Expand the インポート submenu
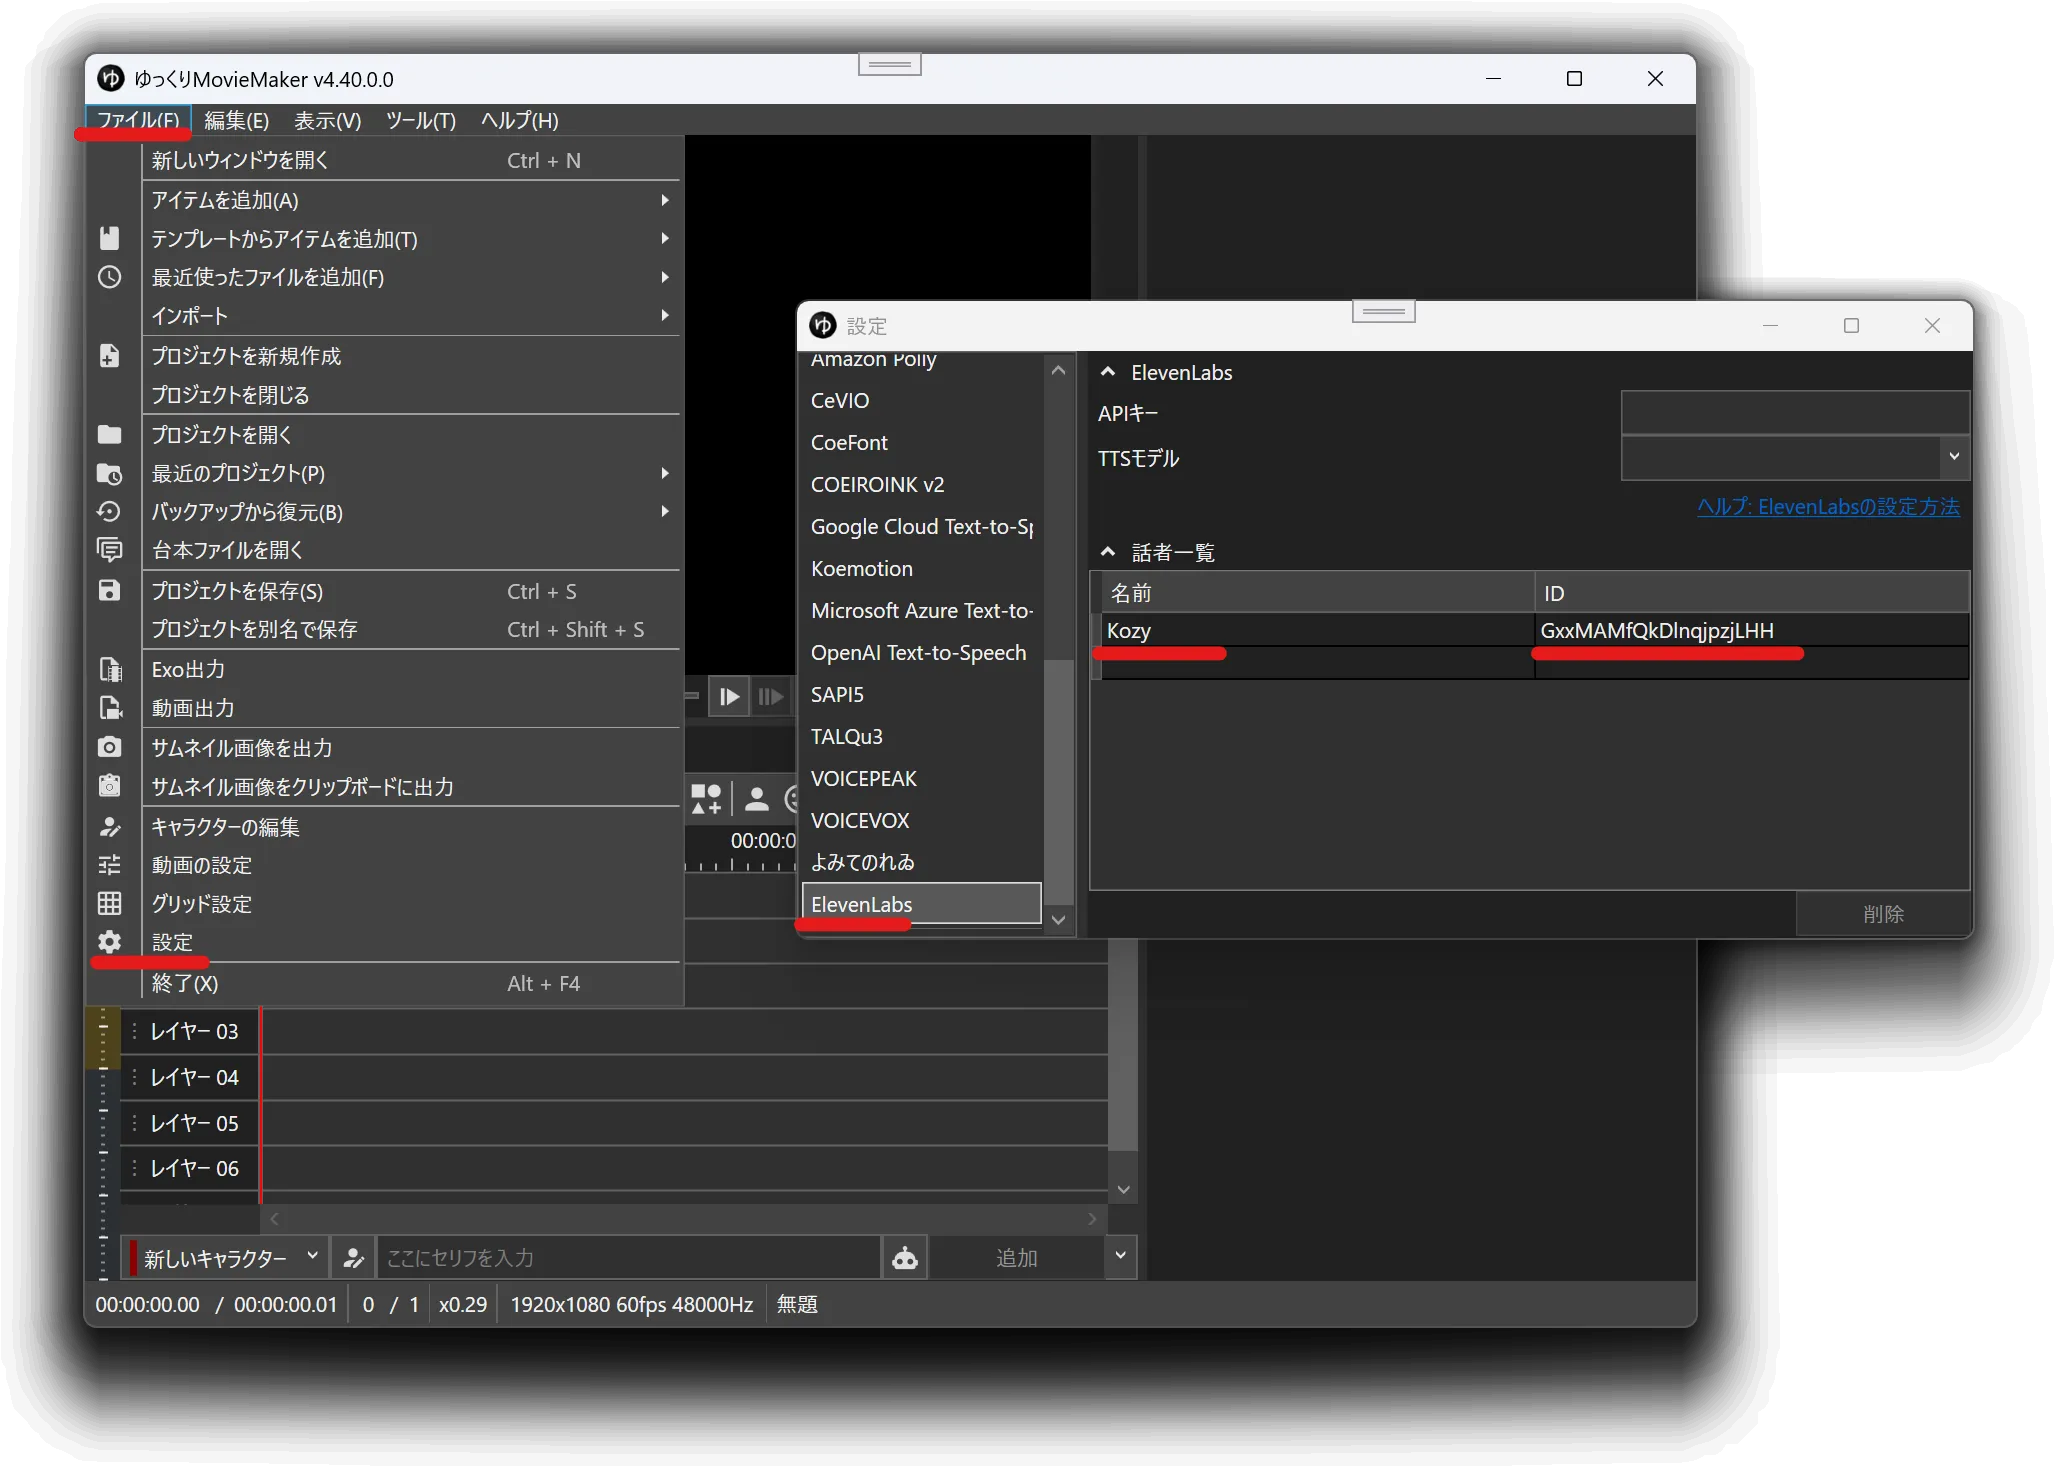 412,316
